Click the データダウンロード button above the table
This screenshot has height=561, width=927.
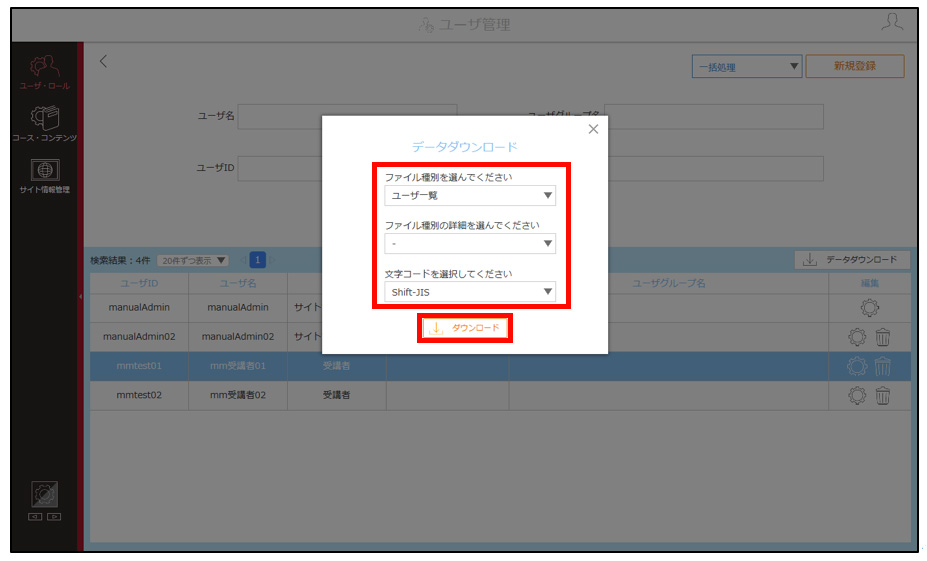coord(852,260)
